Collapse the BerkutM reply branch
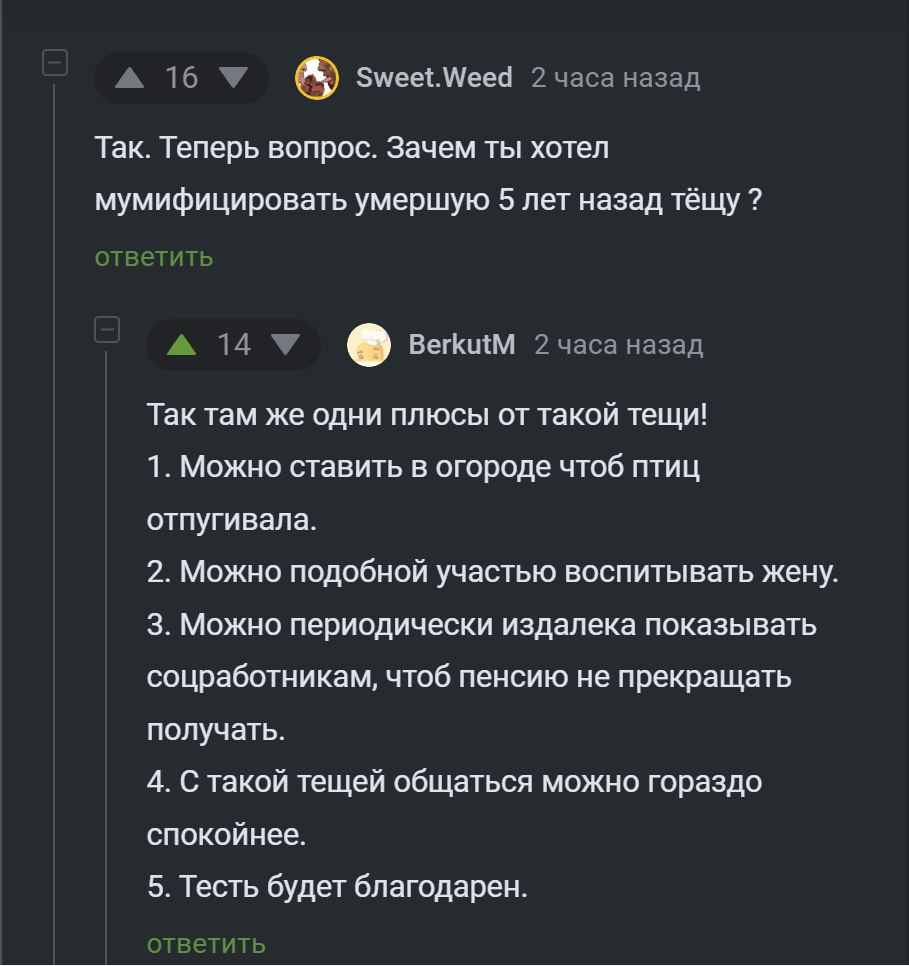The height and width of the screenshot is (966, 909). 106,330
